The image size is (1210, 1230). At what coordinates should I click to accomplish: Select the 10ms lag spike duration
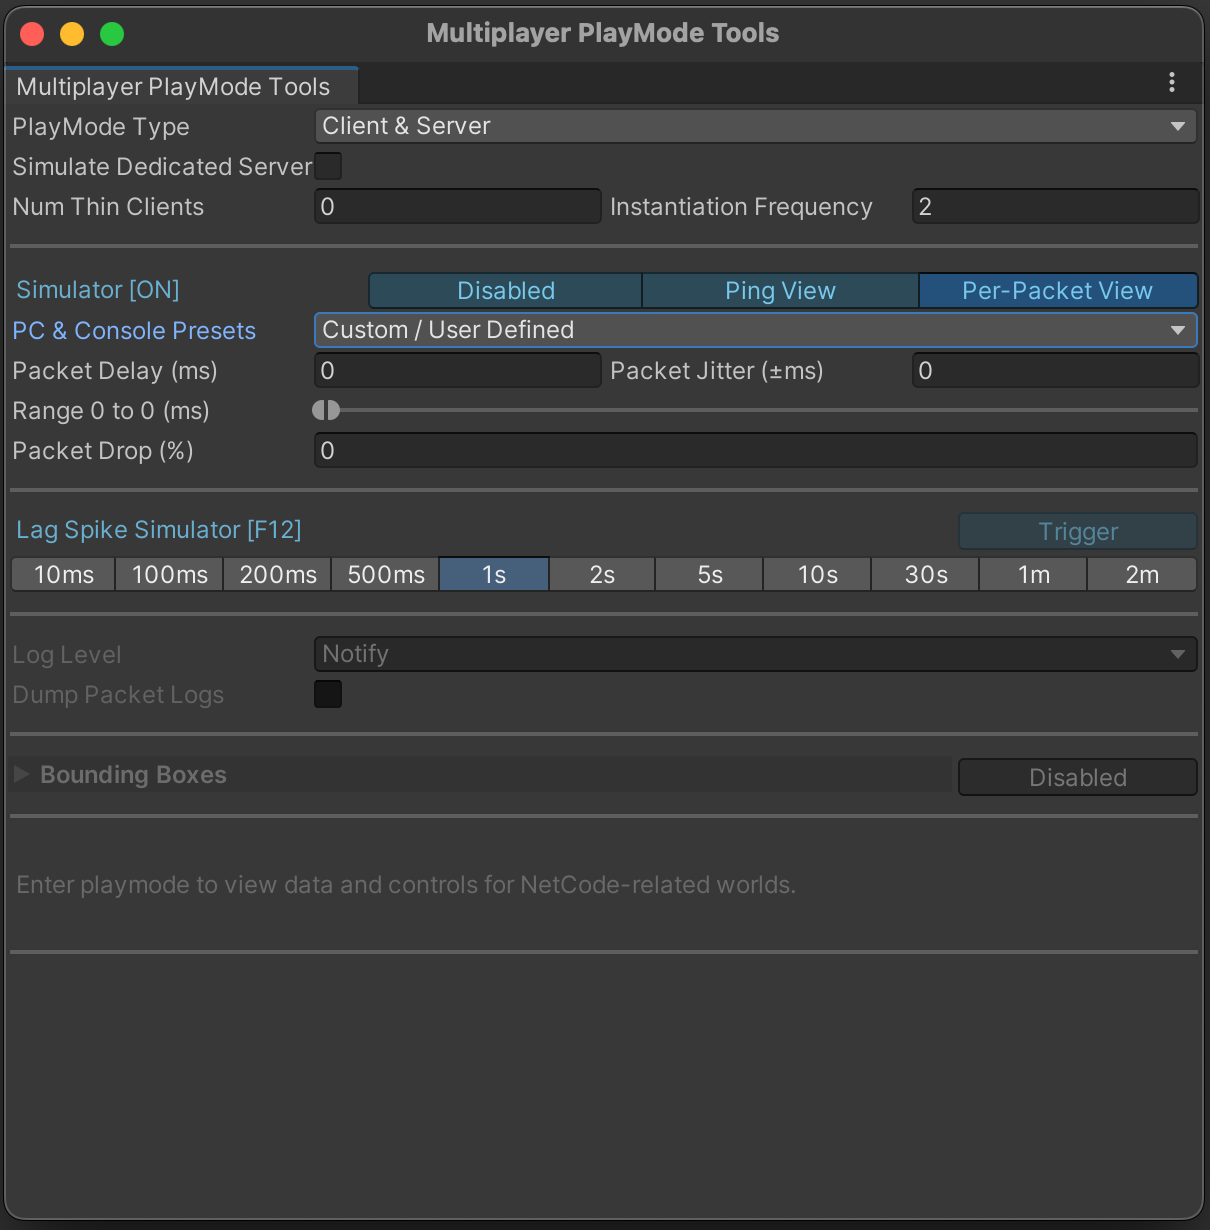pyautogui.click(x=62, y=574)
